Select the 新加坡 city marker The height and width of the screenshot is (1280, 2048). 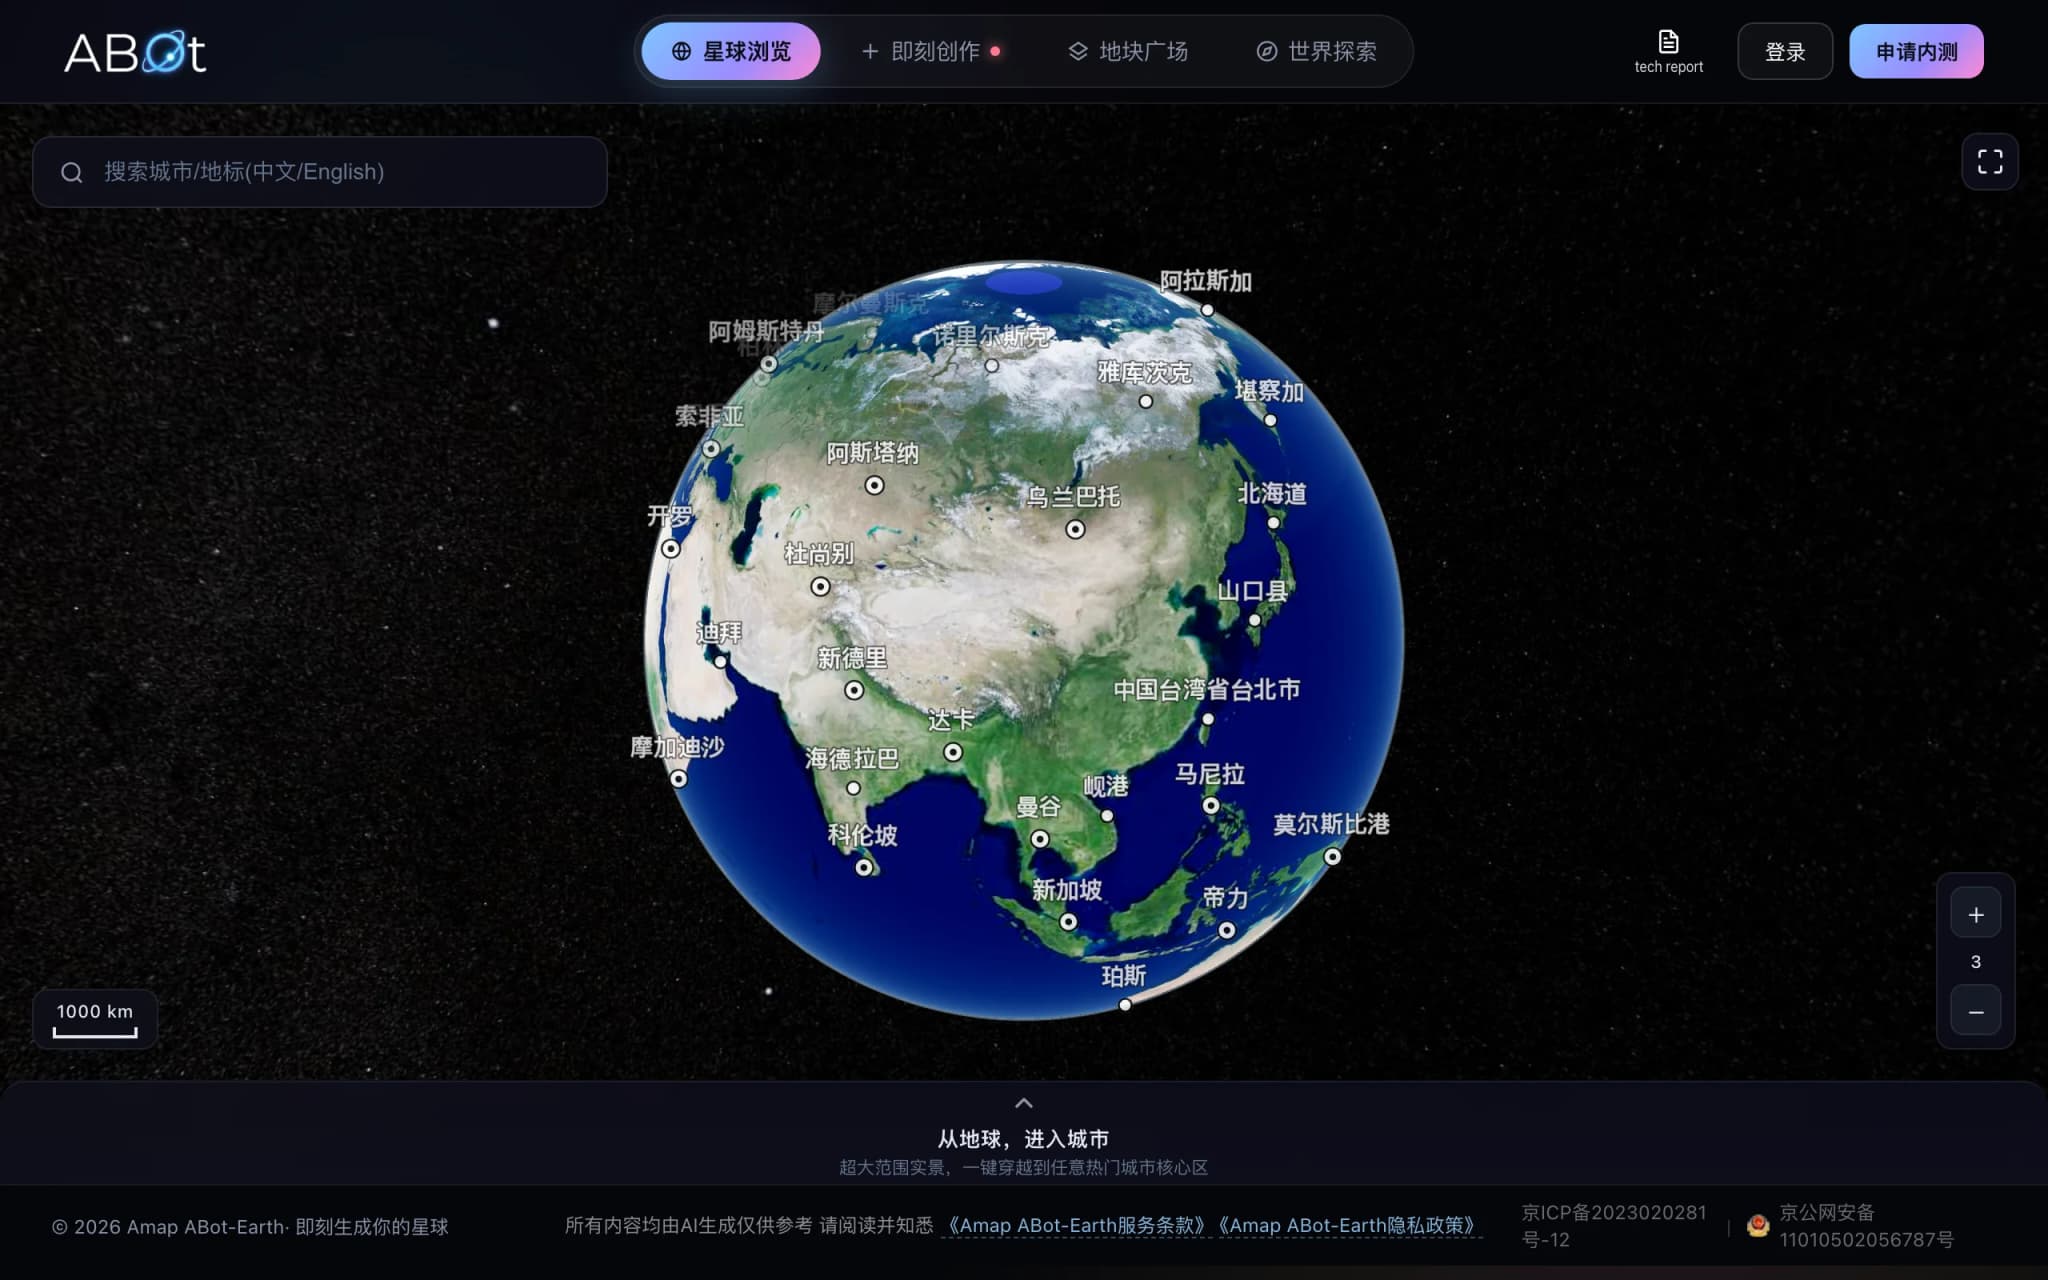1068,921
